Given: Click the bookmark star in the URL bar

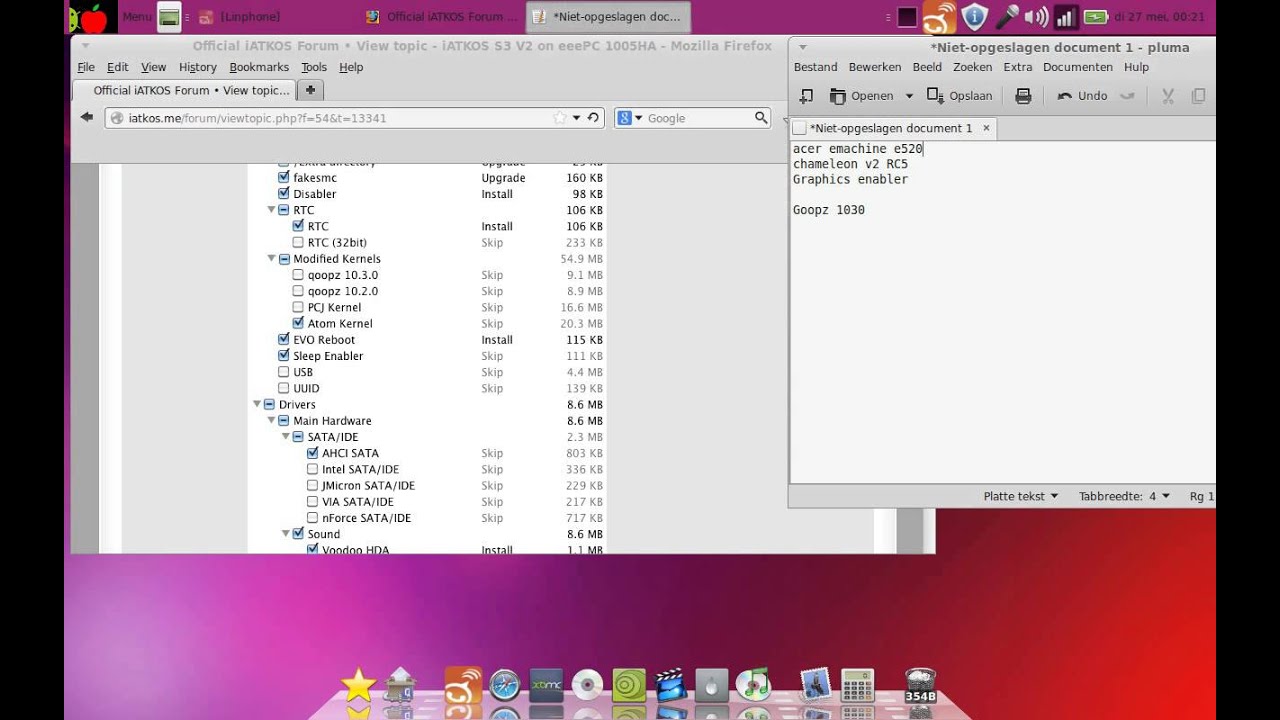Looking at the screenshot, I should pyautogui.click(x=560, y=118).
